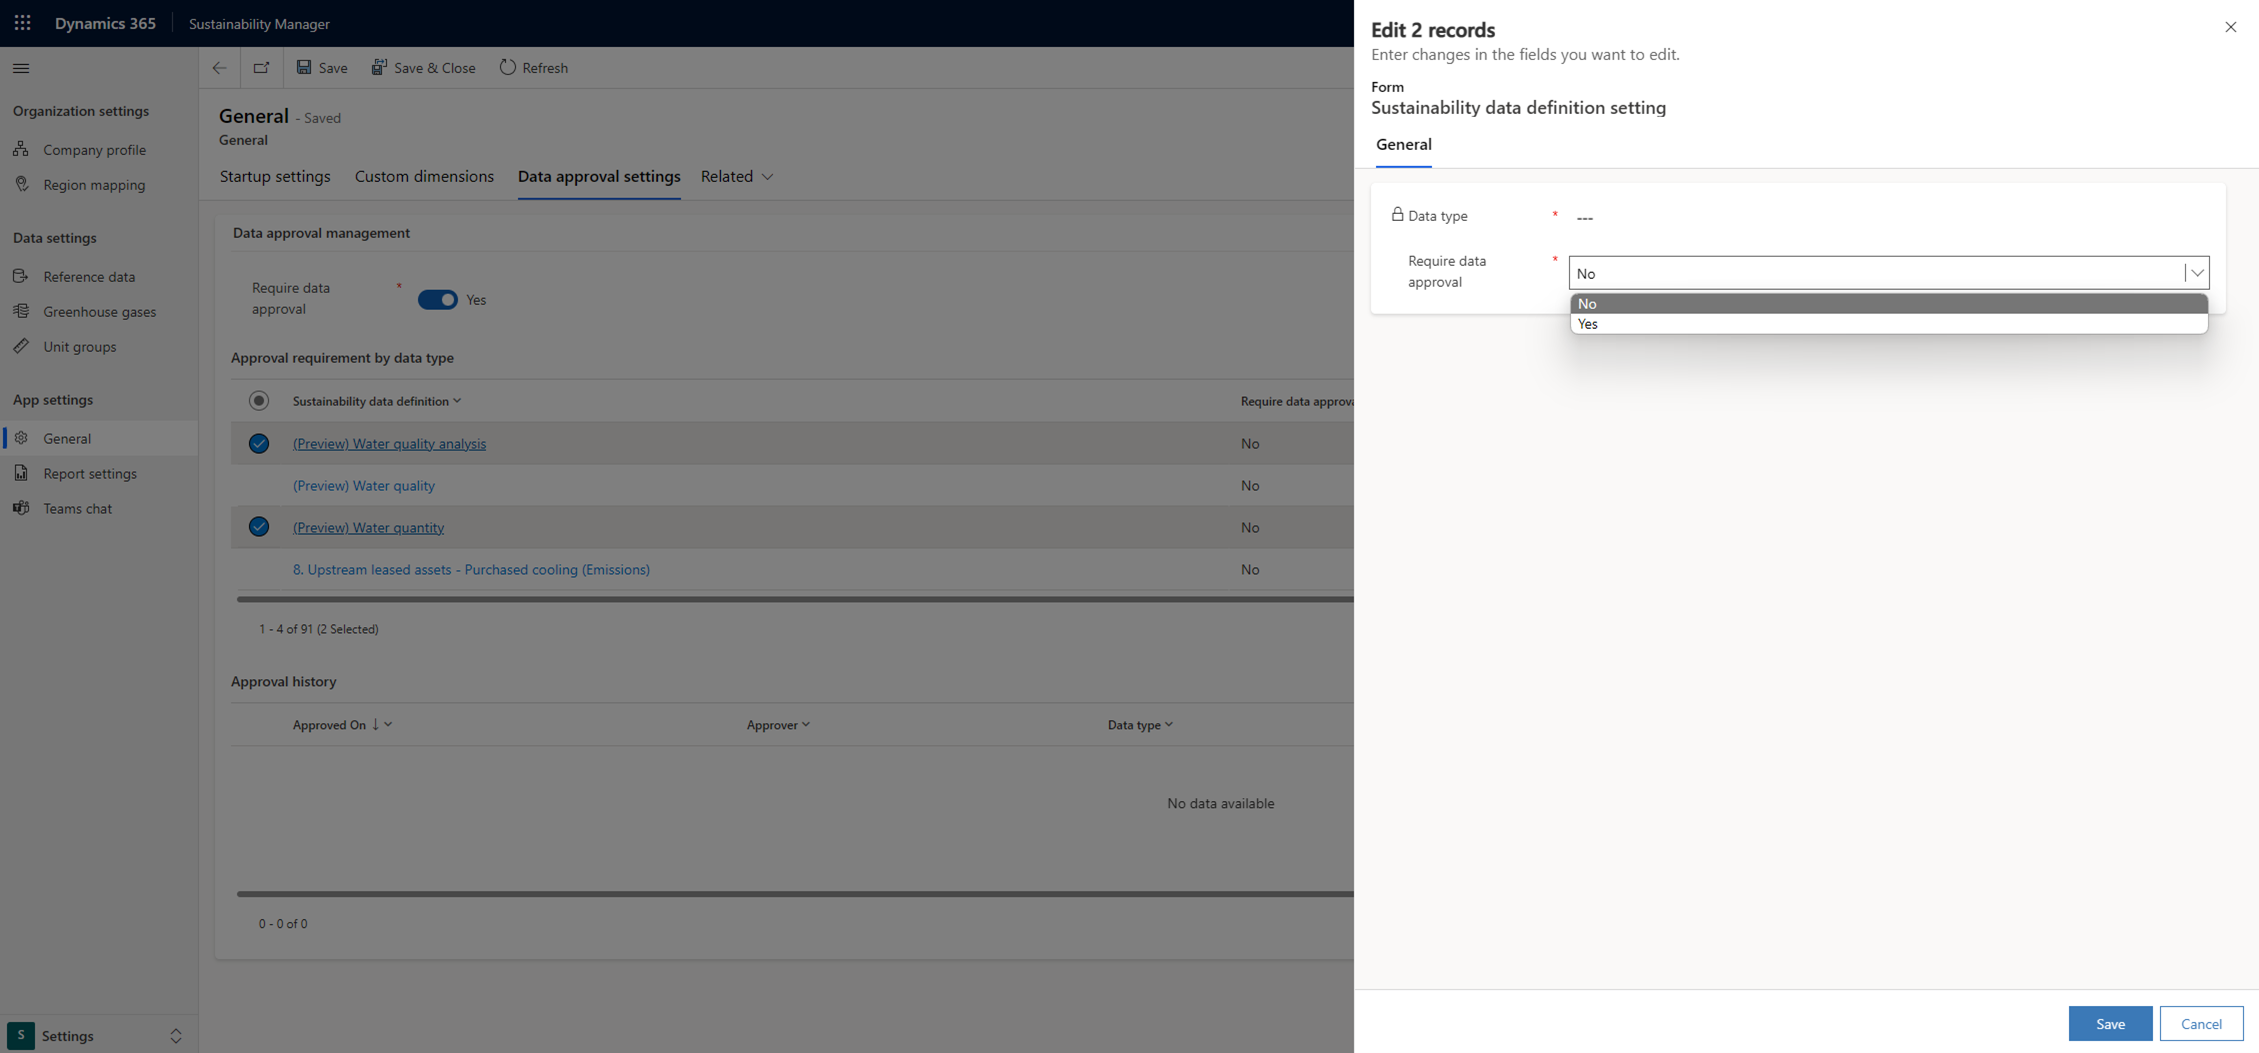Viewport: 2259px width, 1053px height.
Task: Choose Yes from the dropdown list
Action: pyautogui.click(x=1889, y=324)
